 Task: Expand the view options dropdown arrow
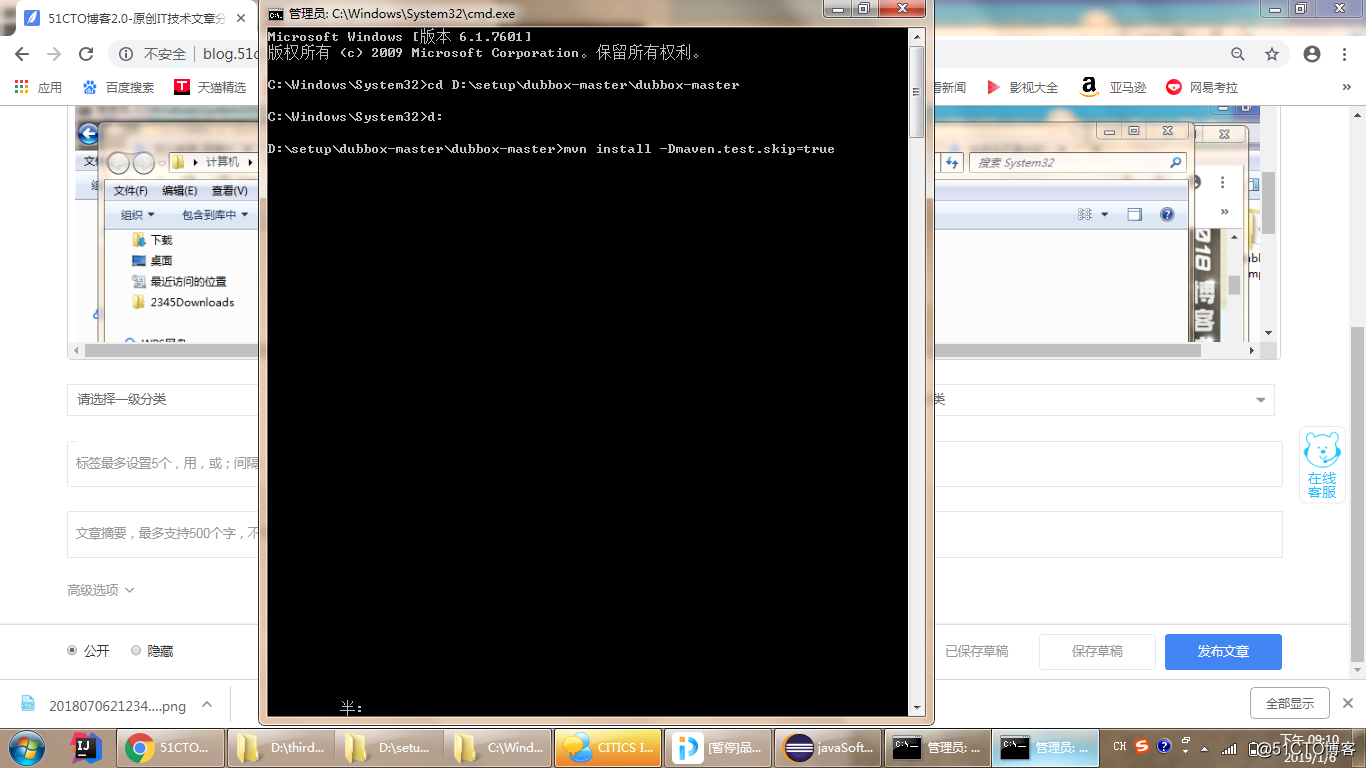1104,215
